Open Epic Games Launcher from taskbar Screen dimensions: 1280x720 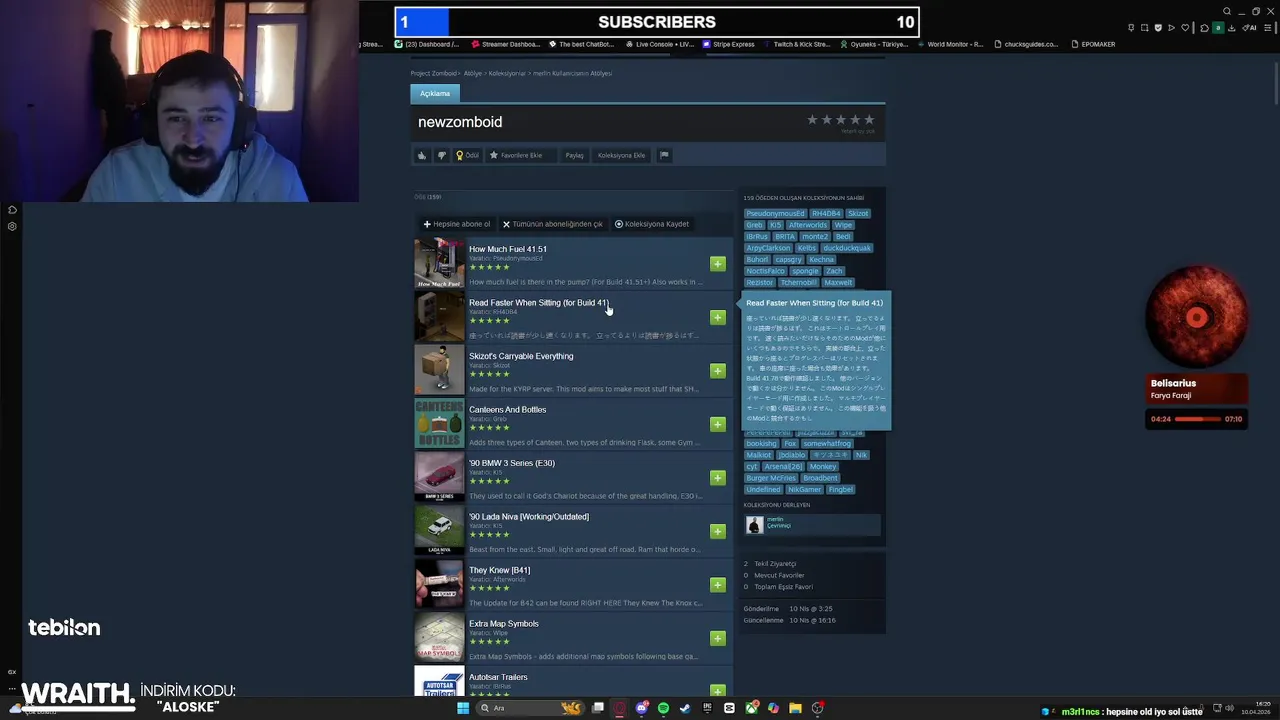click(x=707, y=708)
